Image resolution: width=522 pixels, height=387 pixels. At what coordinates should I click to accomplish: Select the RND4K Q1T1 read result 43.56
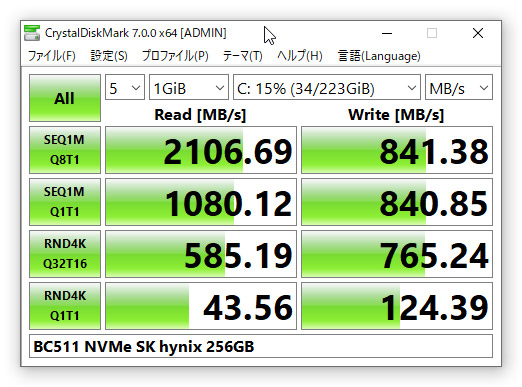[201, 306]
